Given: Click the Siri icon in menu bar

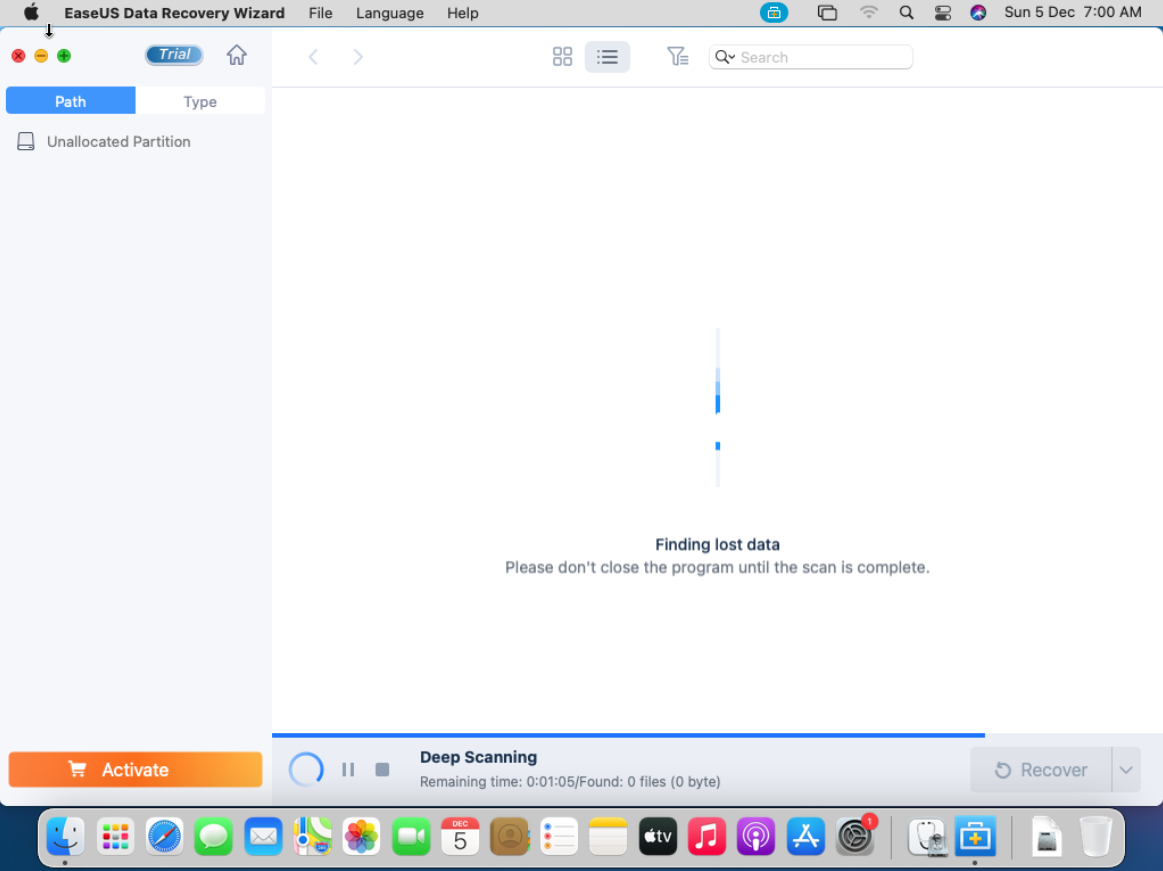Looking at the screenshot, I should [x=978, y=13].
